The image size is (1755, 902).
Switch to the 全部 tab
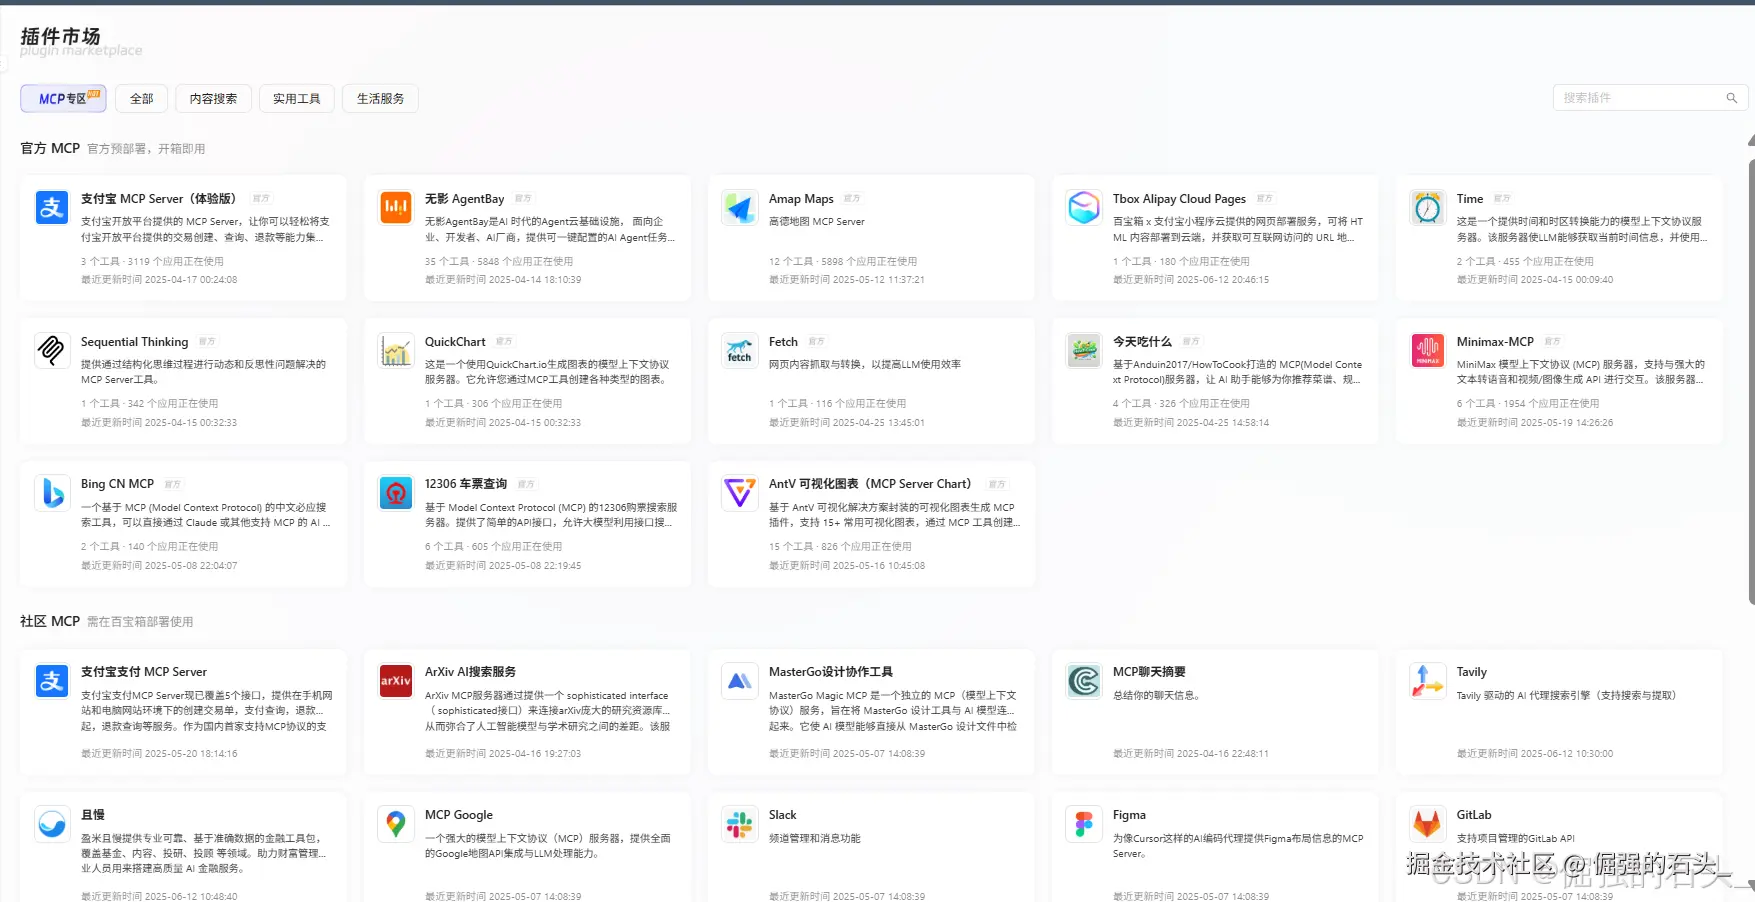pos(141,98)
